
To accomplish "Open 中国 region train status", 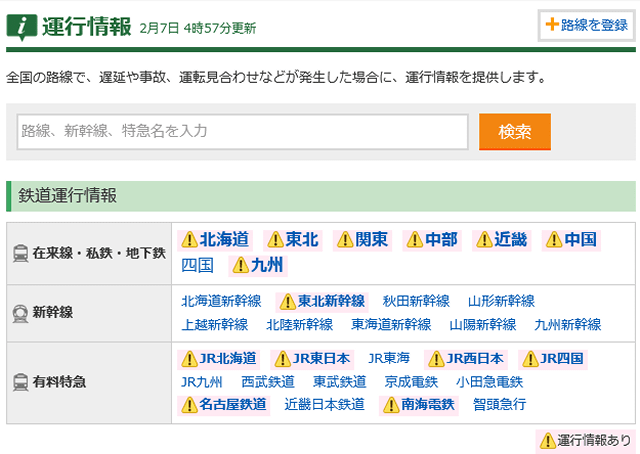I will click(x=581, y=240).
